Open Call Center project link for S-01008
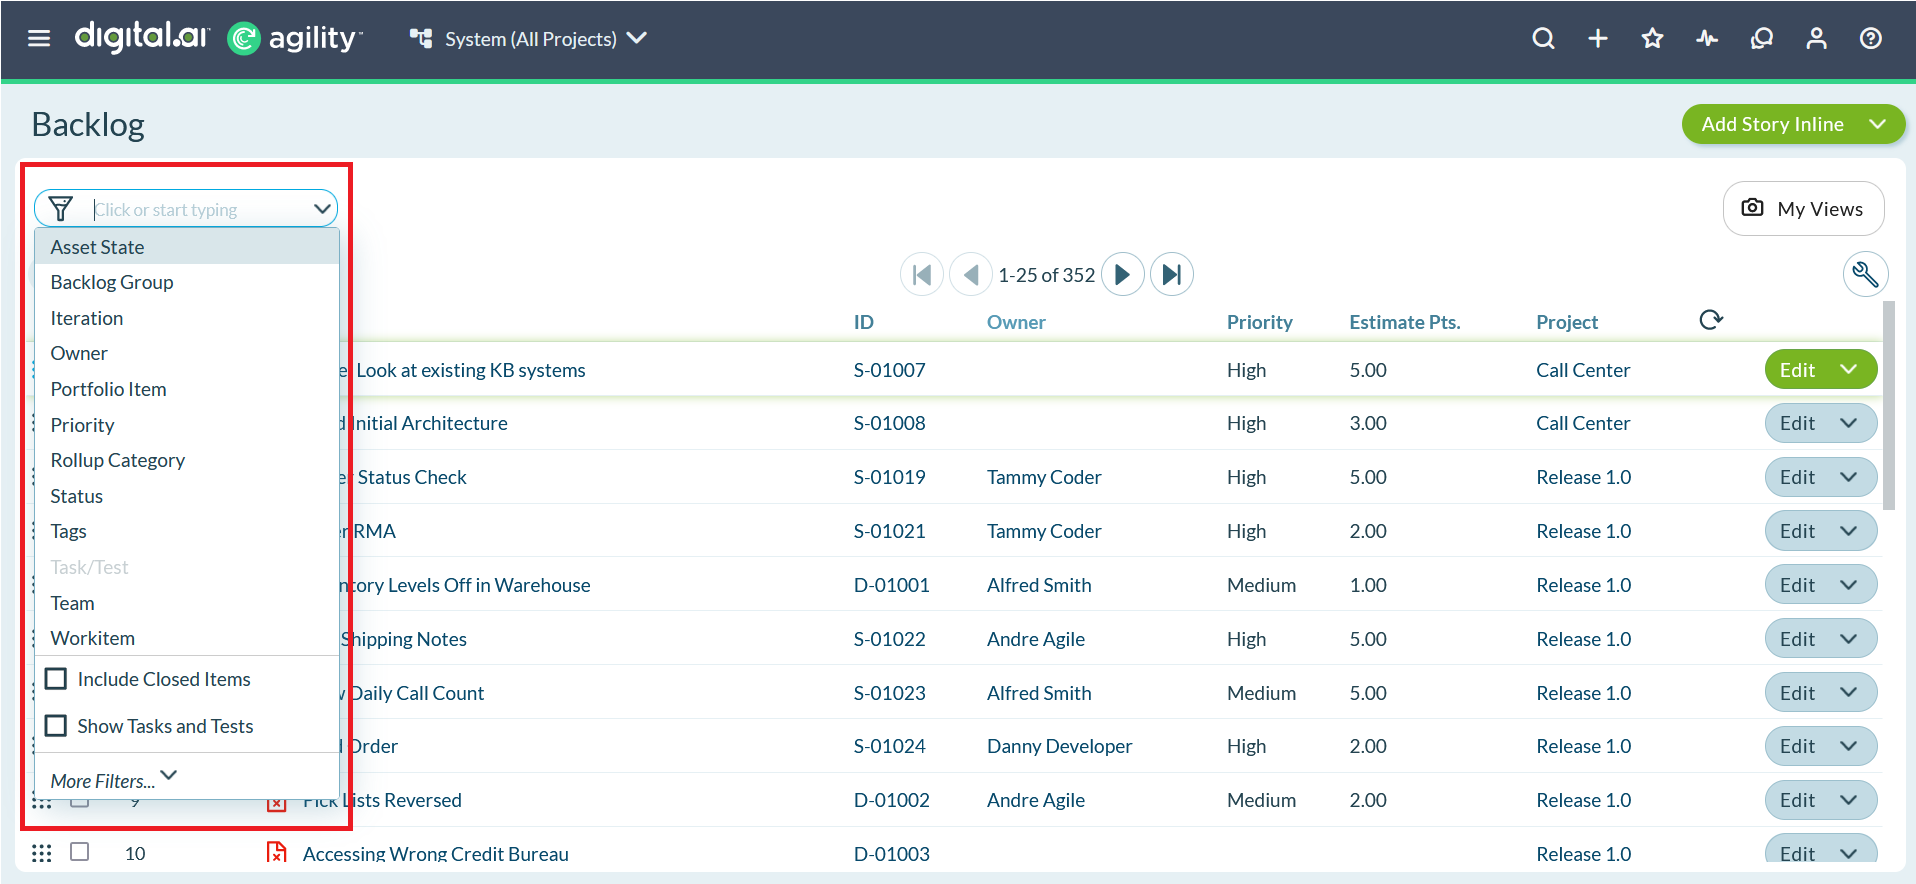The height and width of the screenshot is (884, 1916). [1583, 423]
